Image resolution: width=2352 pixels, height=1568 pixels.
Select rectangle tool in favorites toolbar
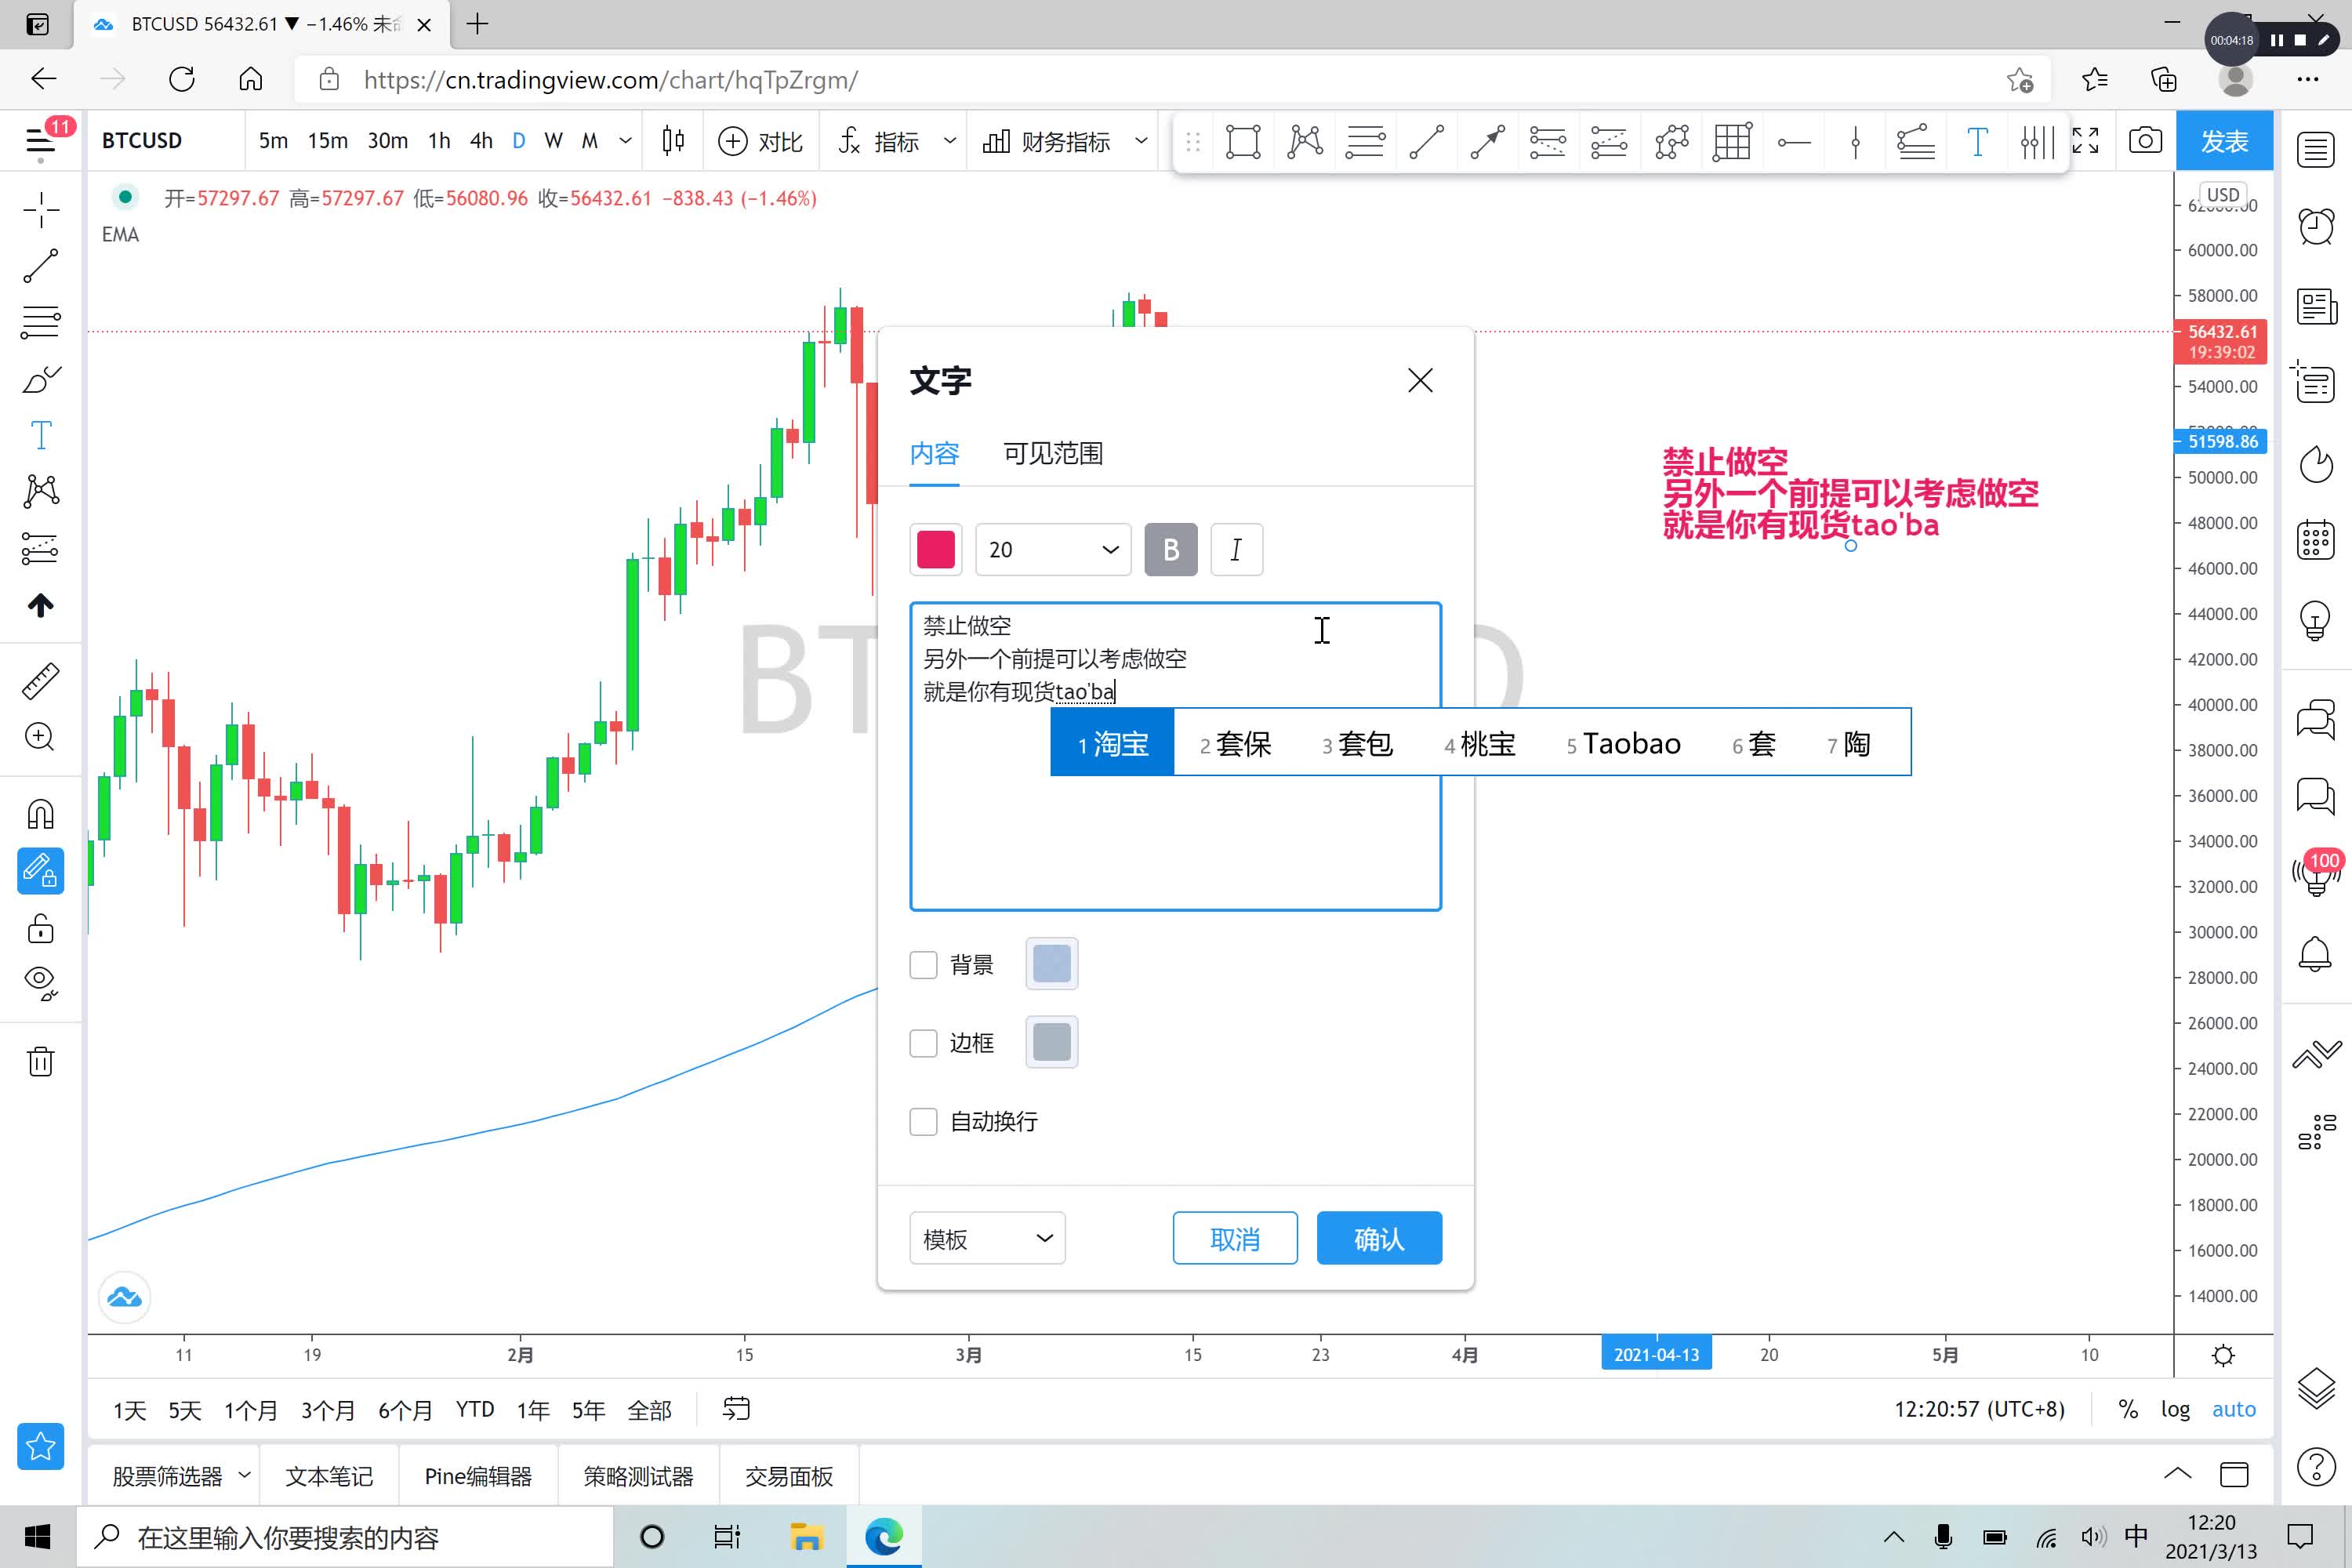[x=1243, y=142]
